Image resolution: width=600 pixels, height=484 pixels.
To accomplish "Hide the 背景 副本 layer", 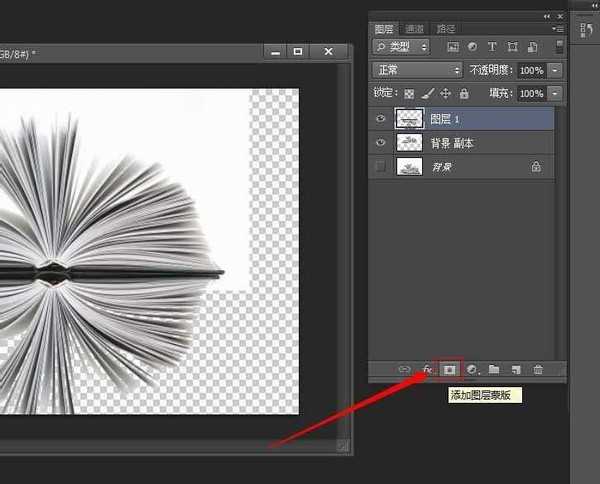I will pyautogui.click(x=380, y=143).
